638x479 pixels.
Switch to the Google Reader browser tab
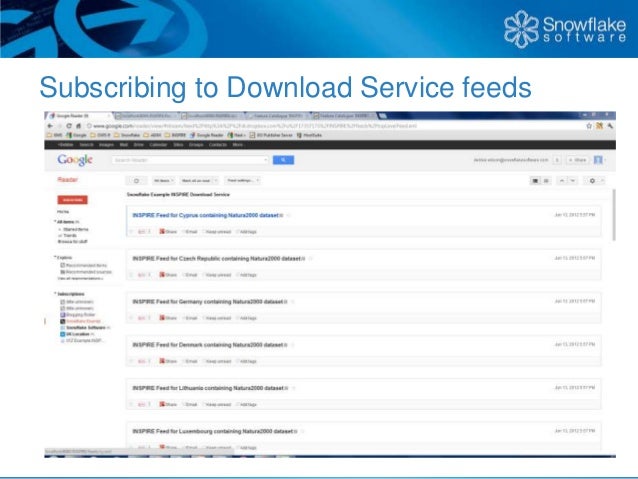(x=78, y=116)
